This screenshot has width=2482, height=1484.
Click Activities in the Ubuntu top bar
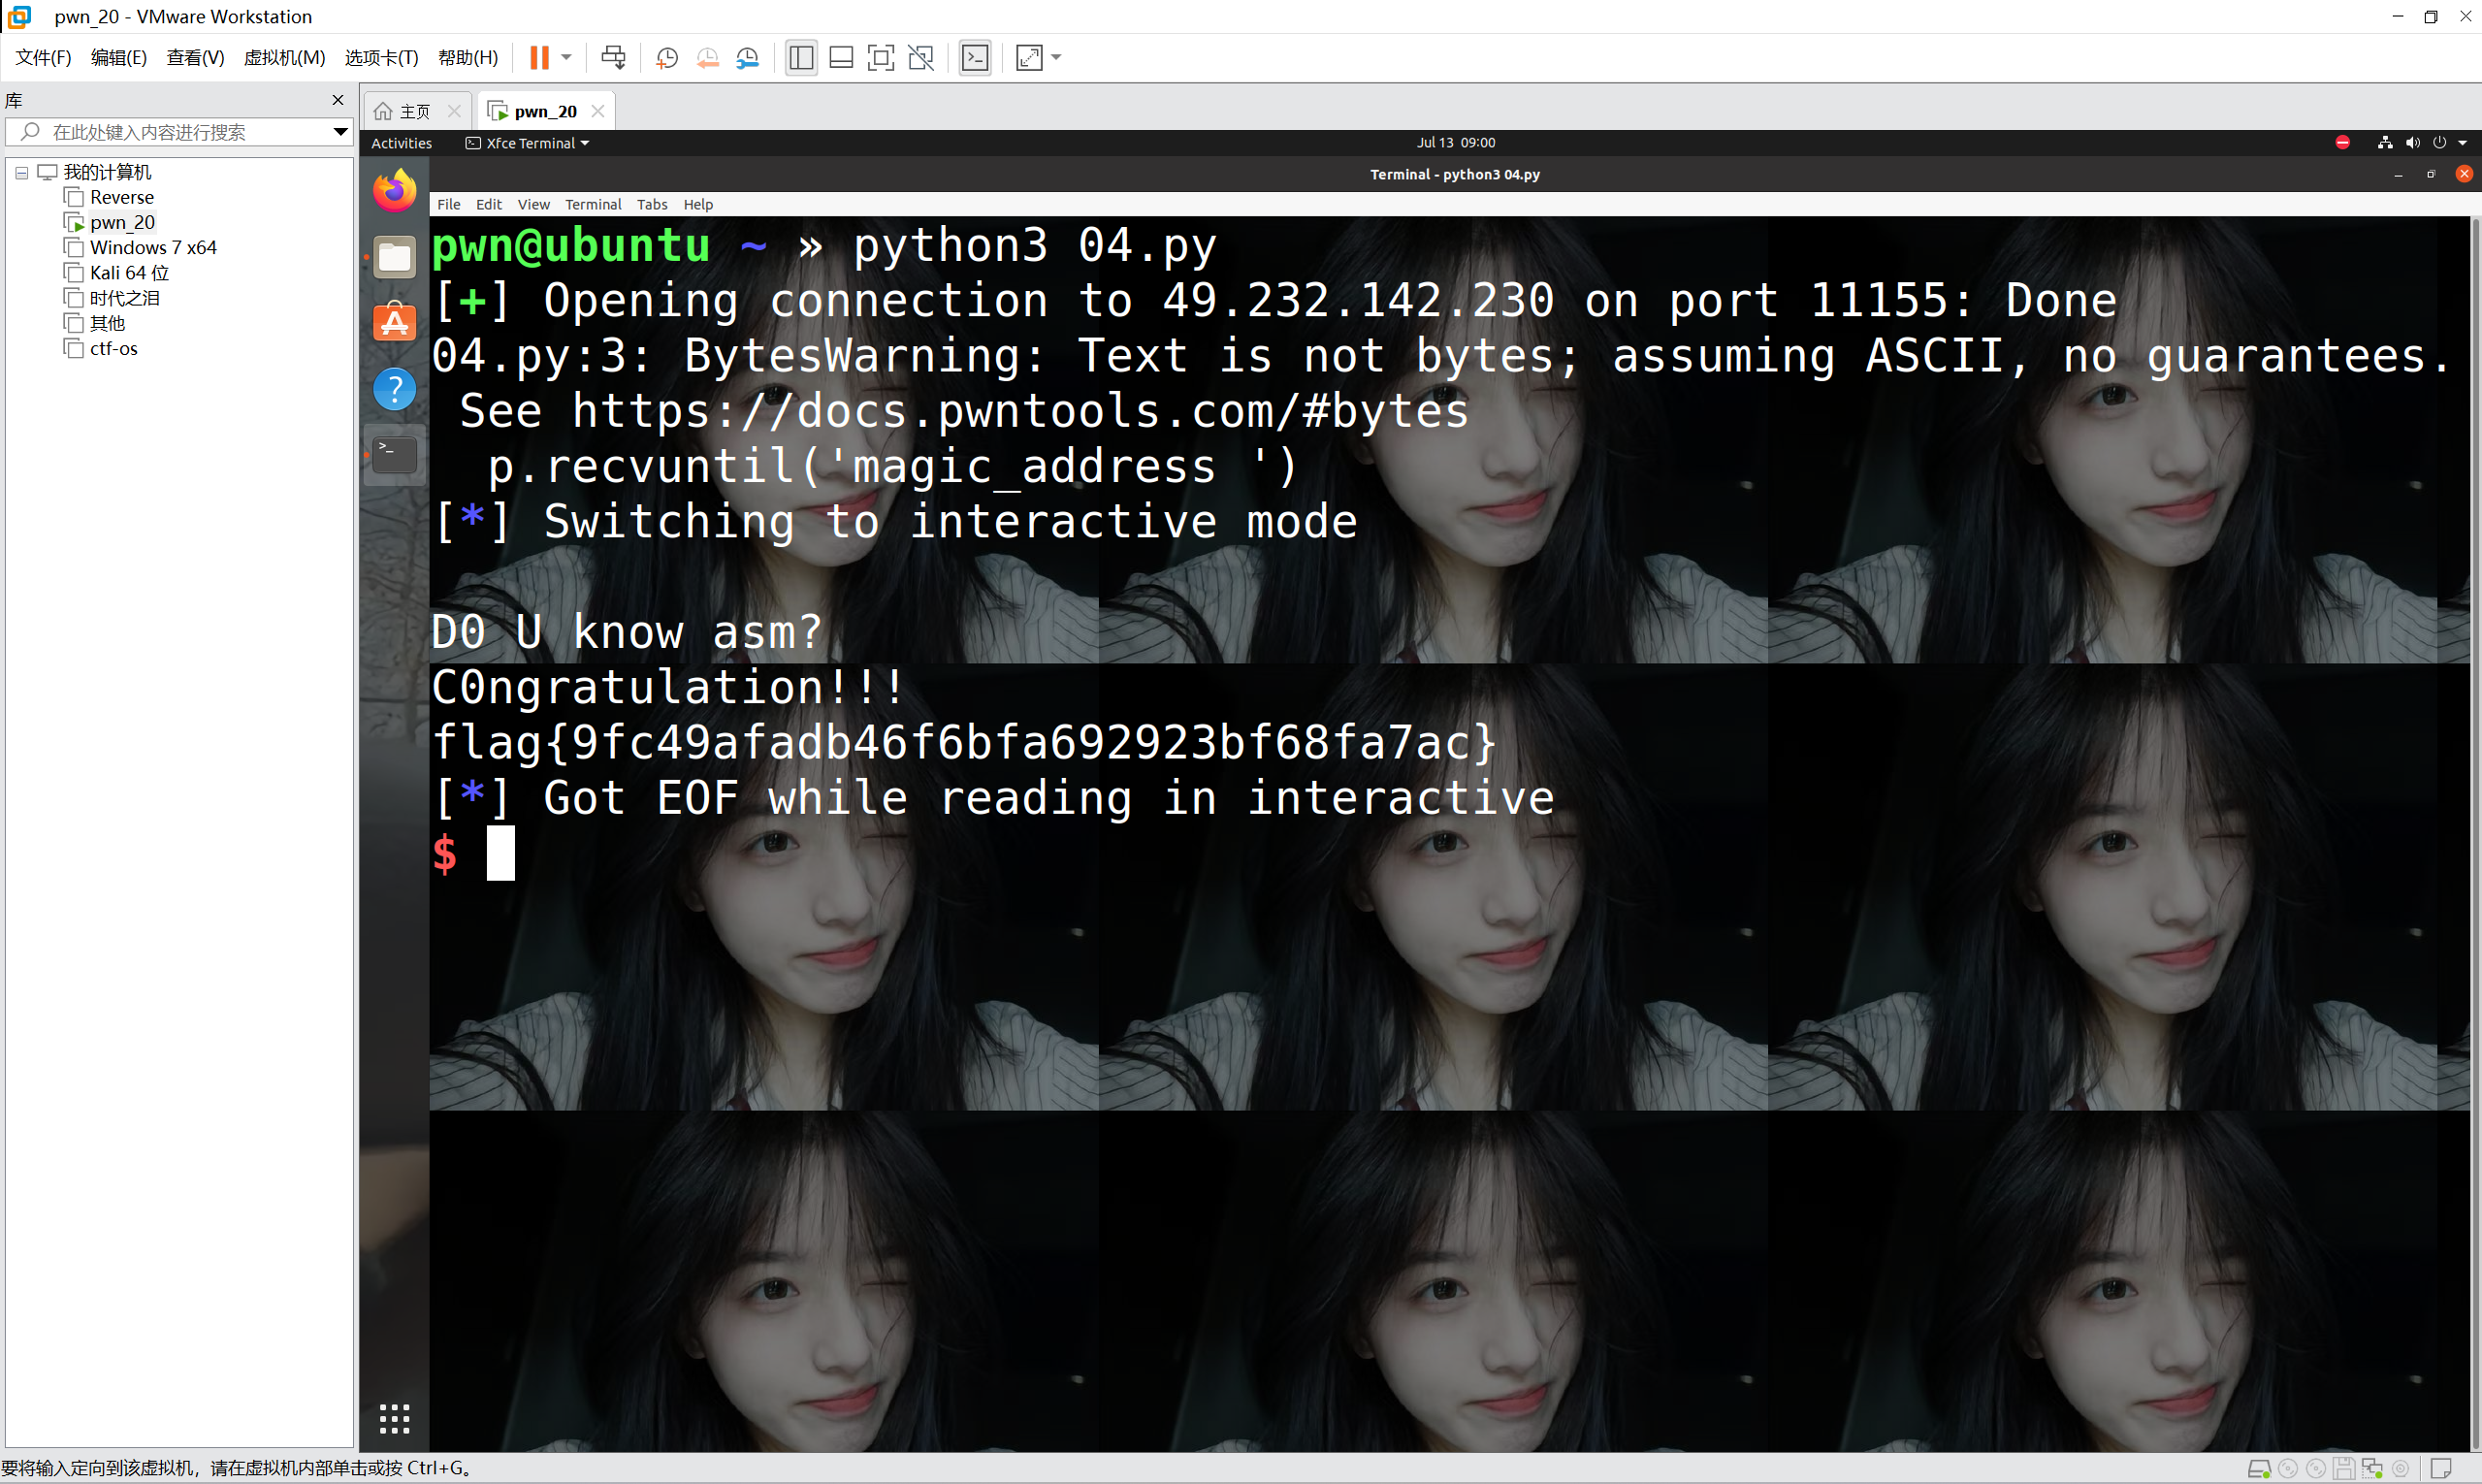point(402,143)
